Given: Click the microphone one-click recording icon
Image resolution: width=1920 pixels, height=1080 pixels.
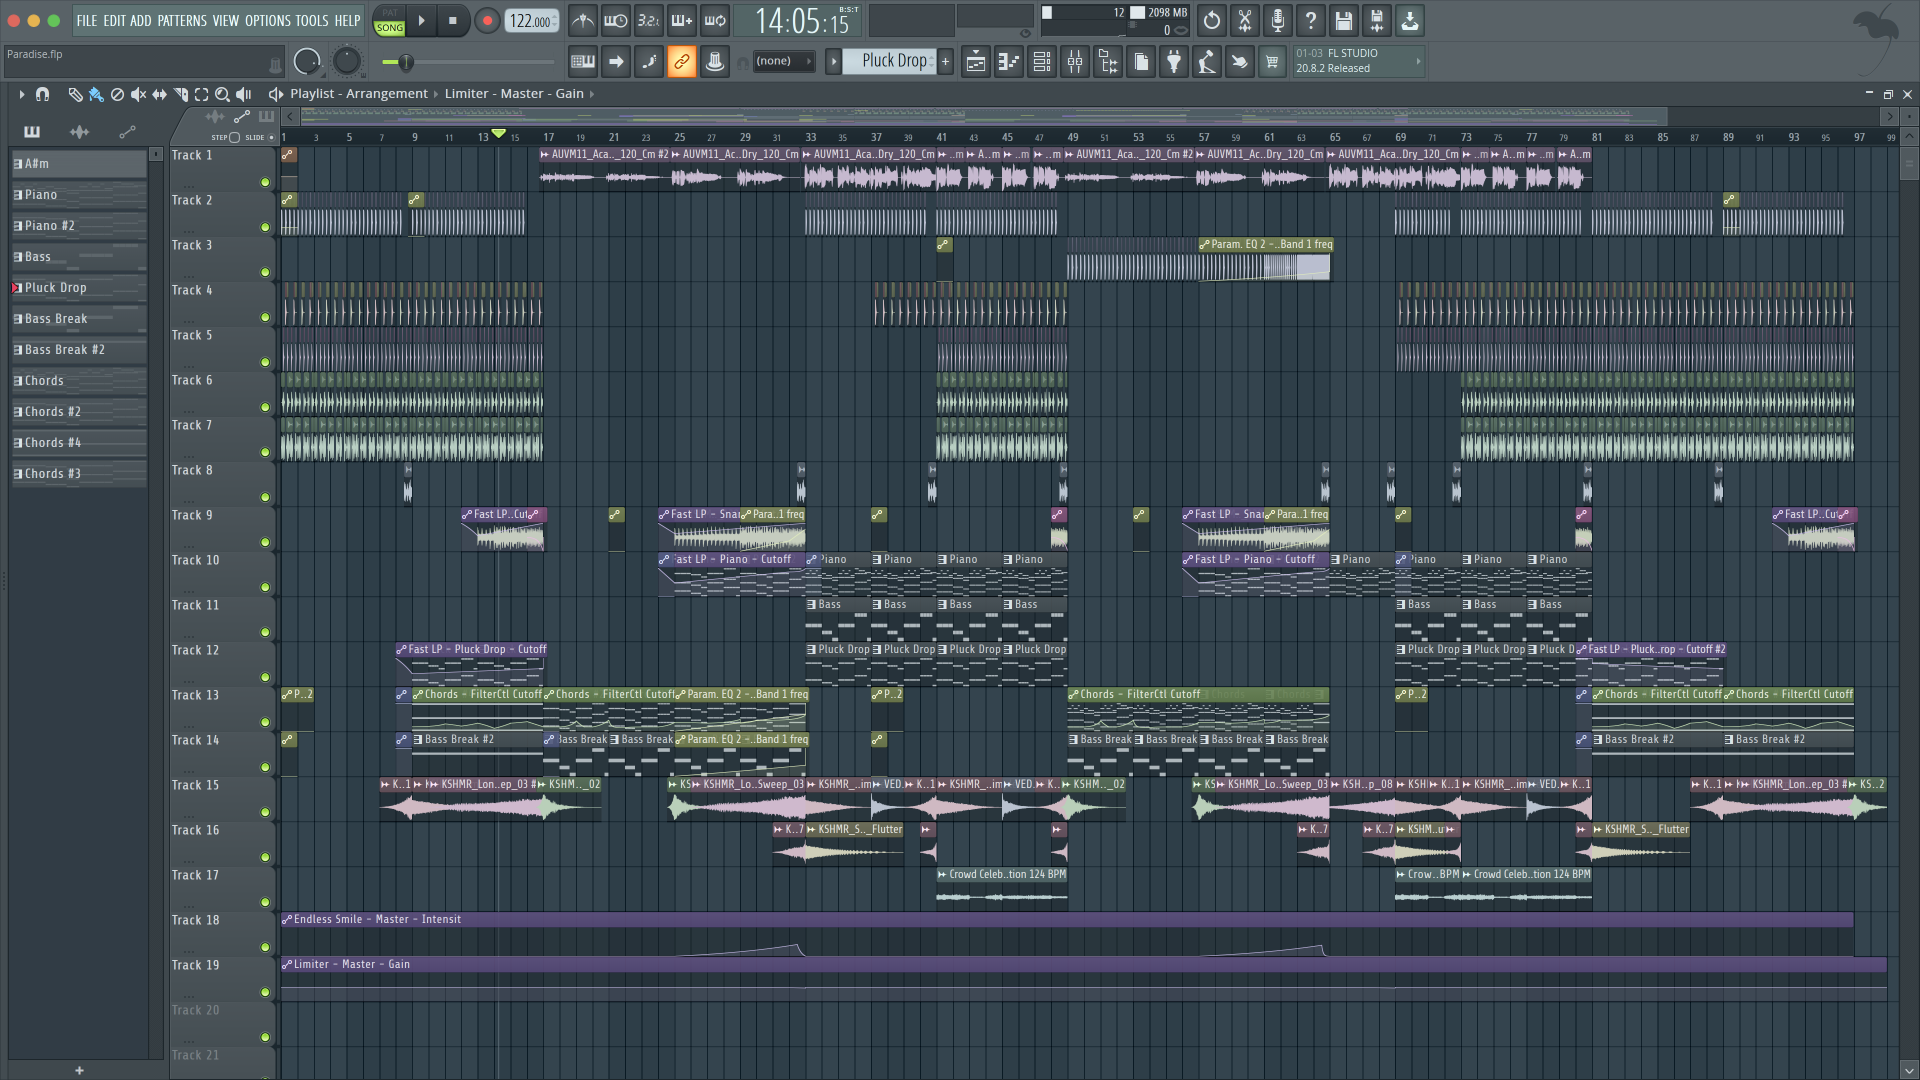Looking at the screenshot, I should [x=1278, y=20].
